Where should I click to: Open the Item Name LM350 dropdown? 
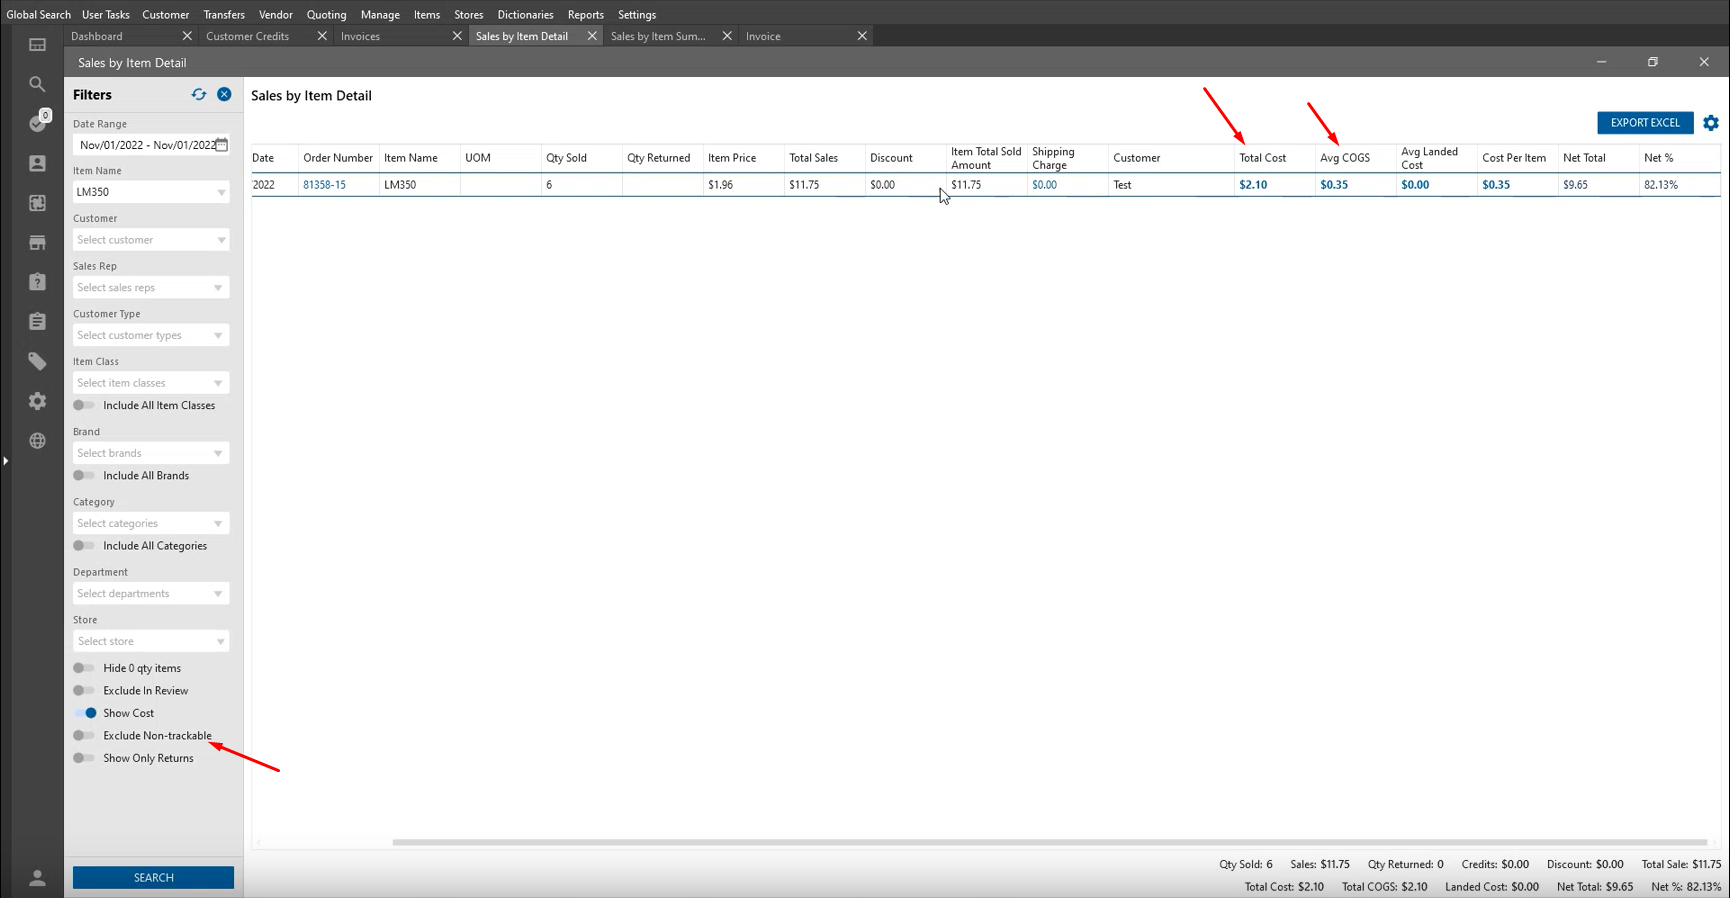pos(151,192)
